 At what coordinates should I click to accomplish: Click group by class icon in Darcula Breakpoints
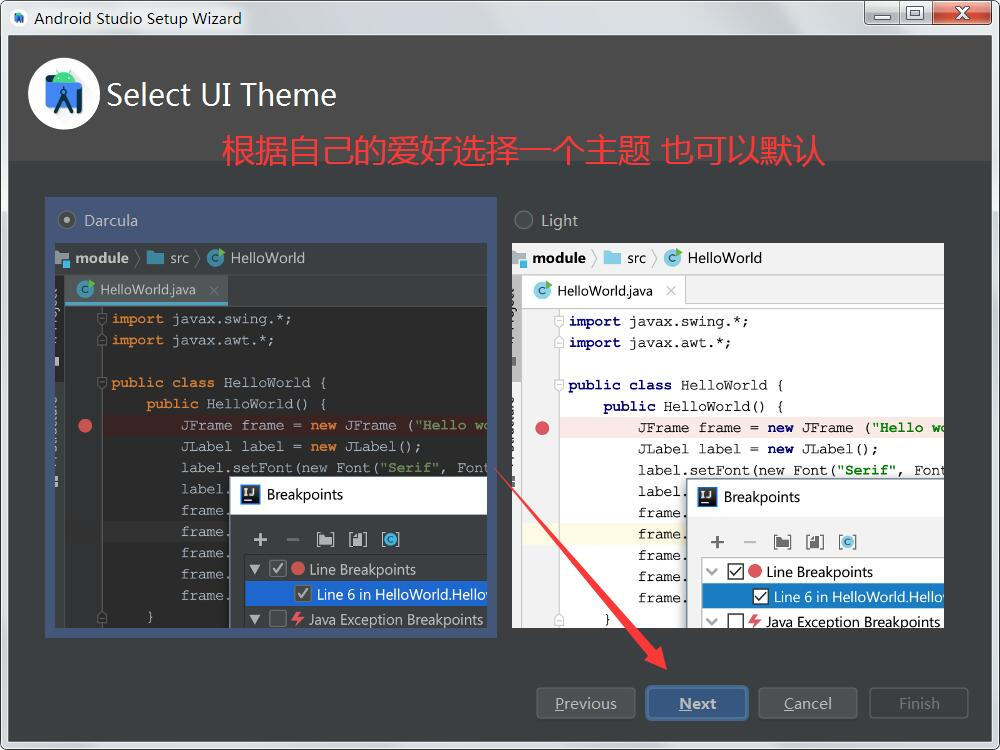pyautogui.click(x=390, y=540)
